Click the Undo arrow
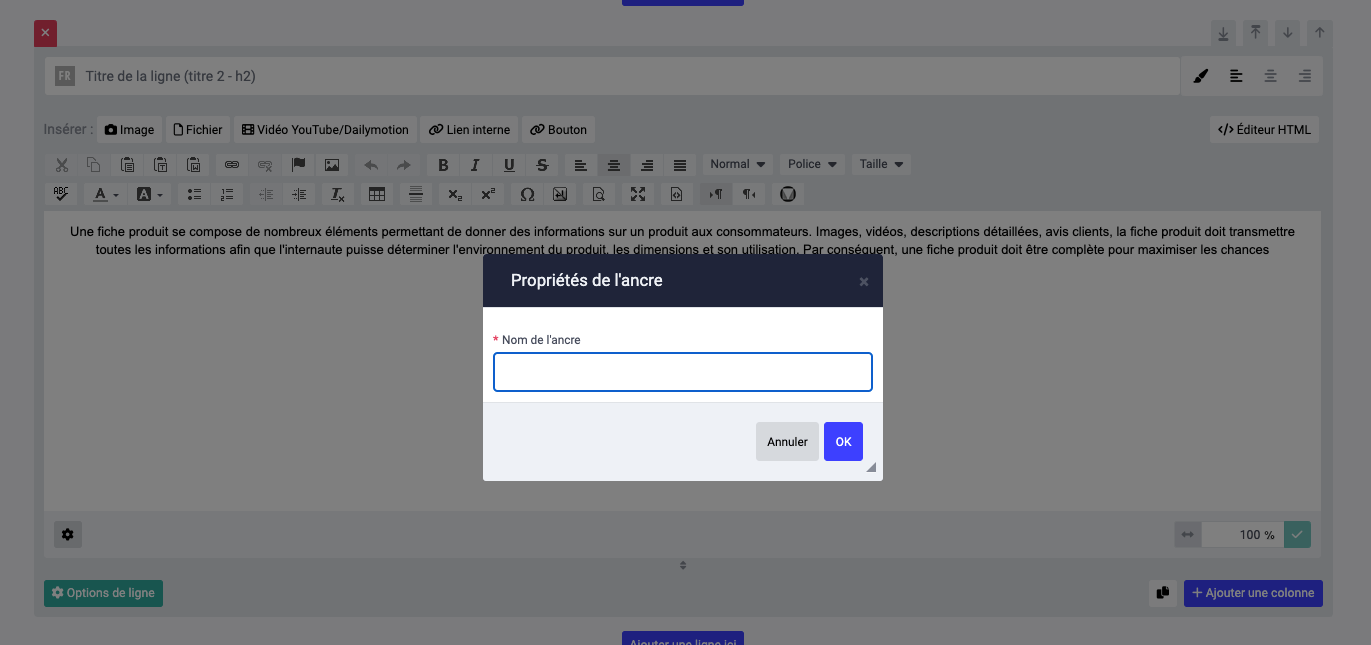1371x645 pixels. click(x=370, y=165)
